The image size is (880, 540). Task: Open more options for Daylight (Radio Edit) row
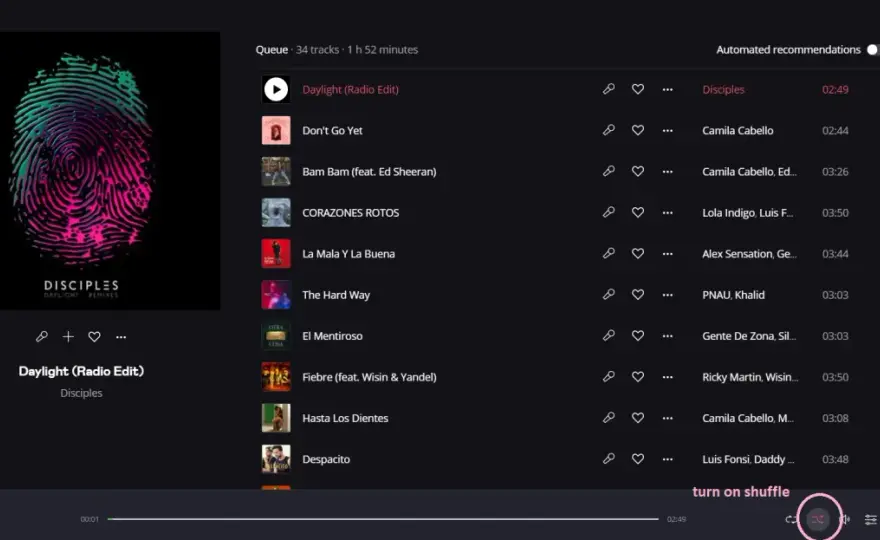pos(667,90)
